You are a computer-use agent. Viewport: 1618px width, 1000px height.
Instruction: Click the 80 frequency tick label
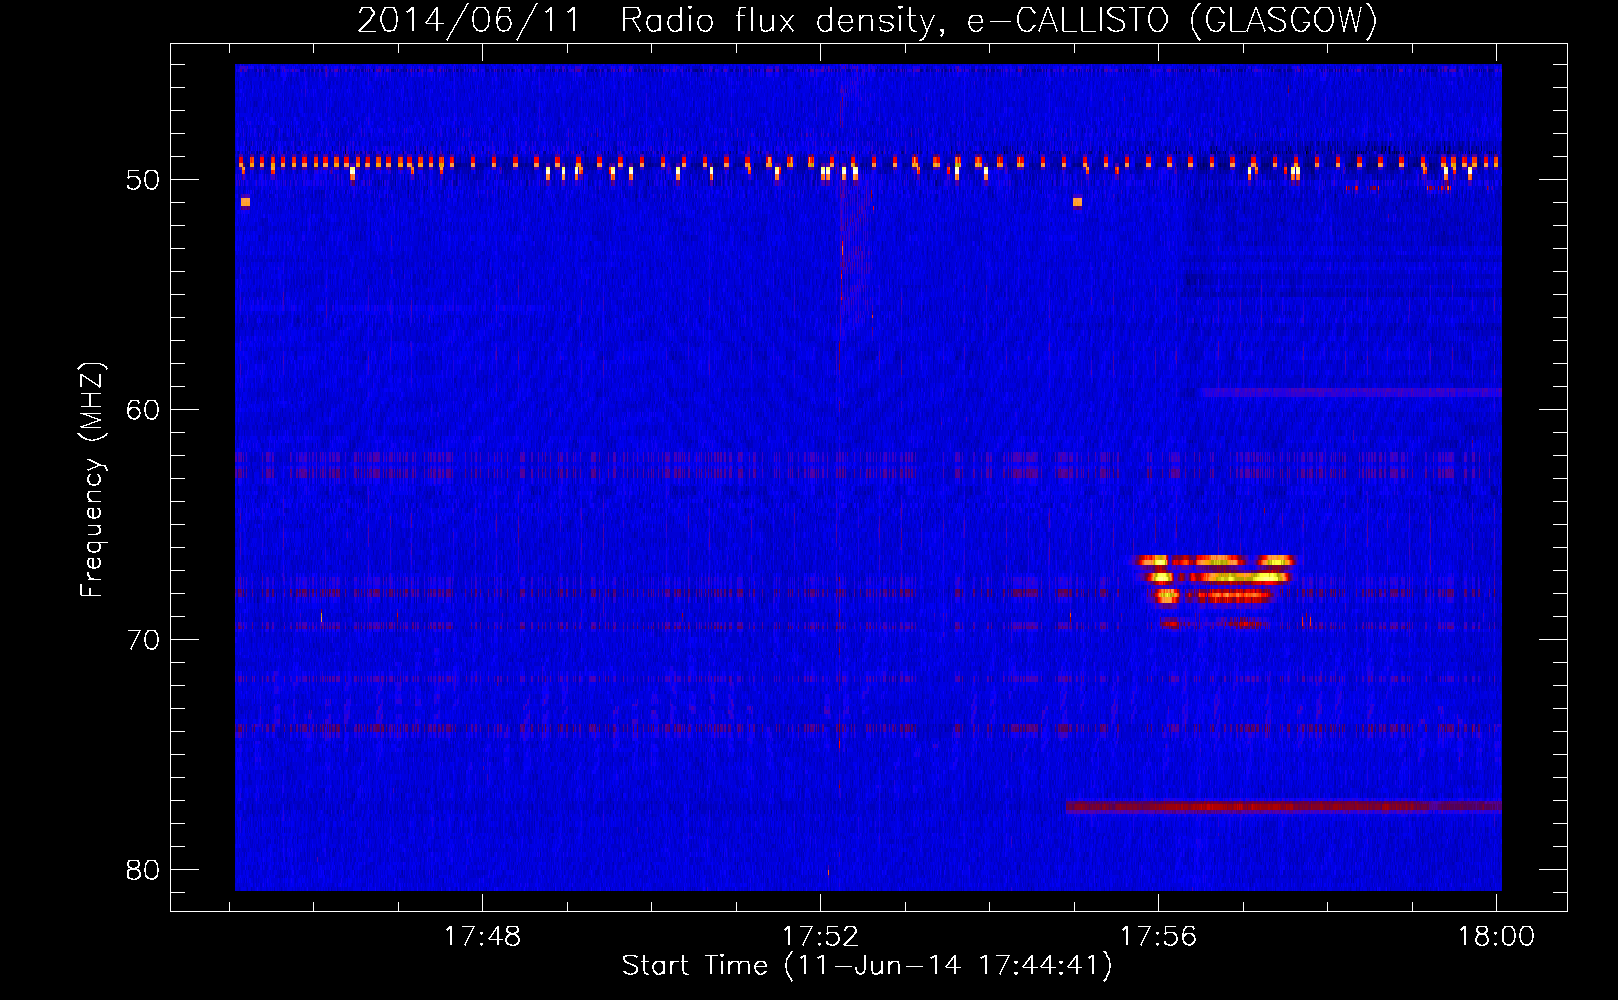click(x=143, y=870)
